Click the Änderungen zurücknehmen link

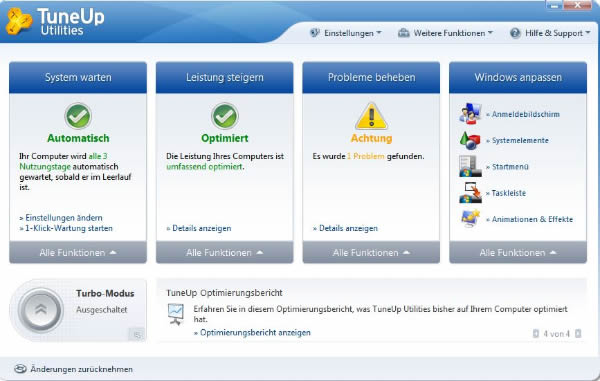pos(82,369)
